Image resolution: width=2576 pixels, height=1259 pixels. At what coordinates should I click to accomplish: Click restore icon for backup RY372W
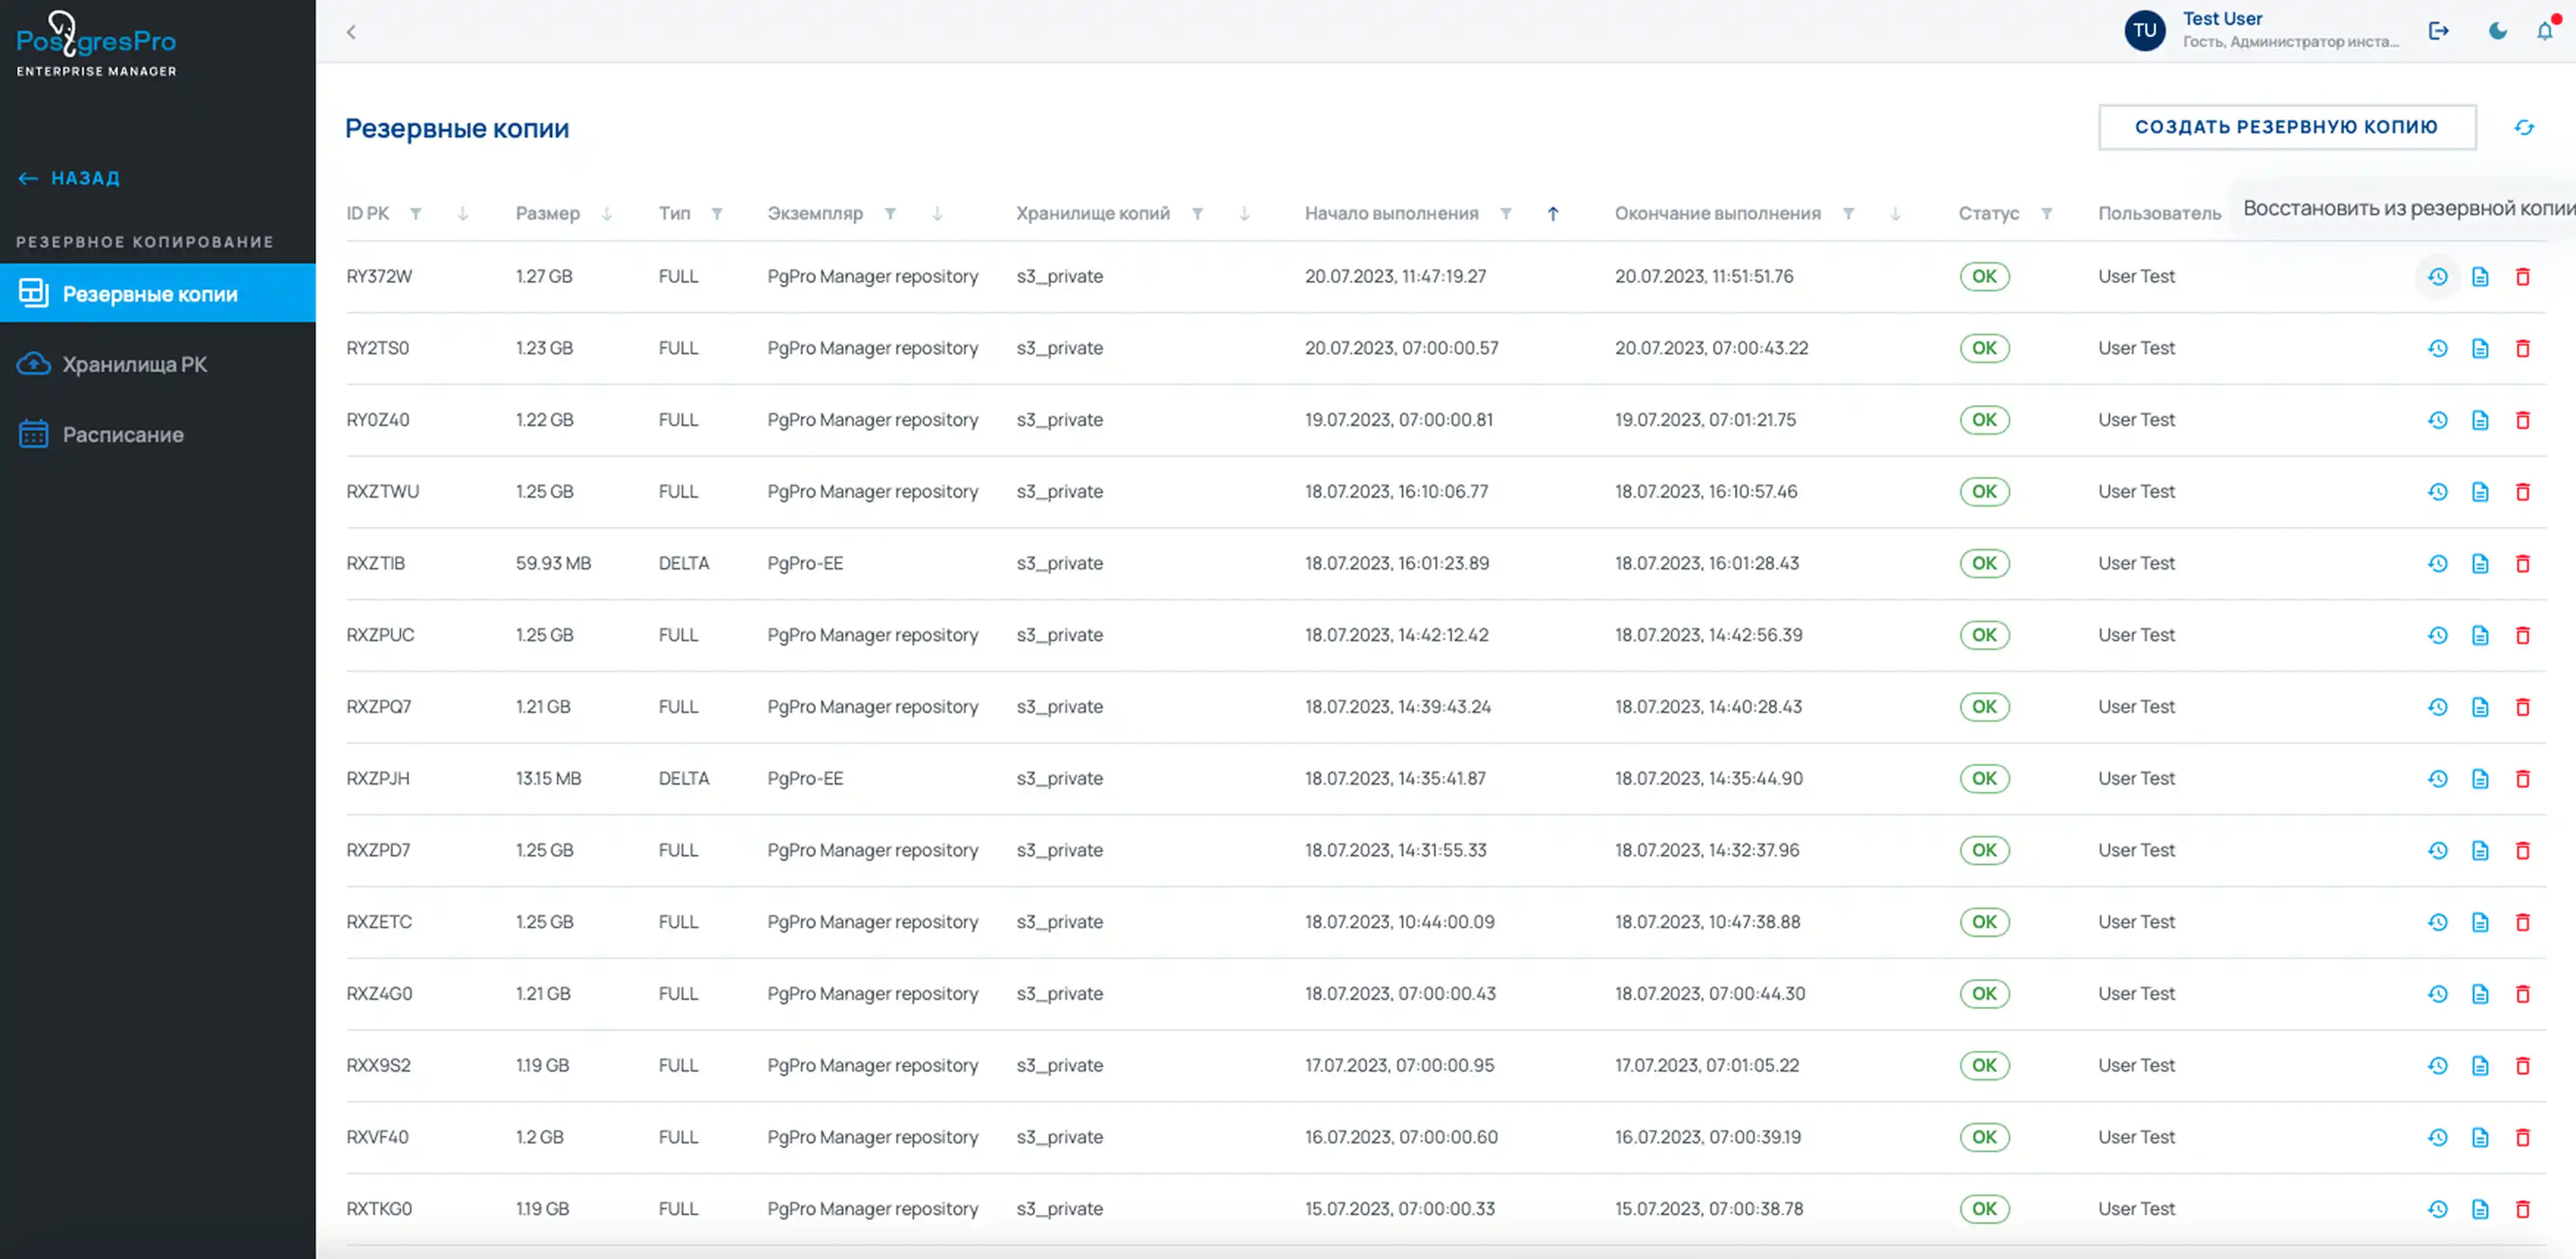[x=2437, y=277]
